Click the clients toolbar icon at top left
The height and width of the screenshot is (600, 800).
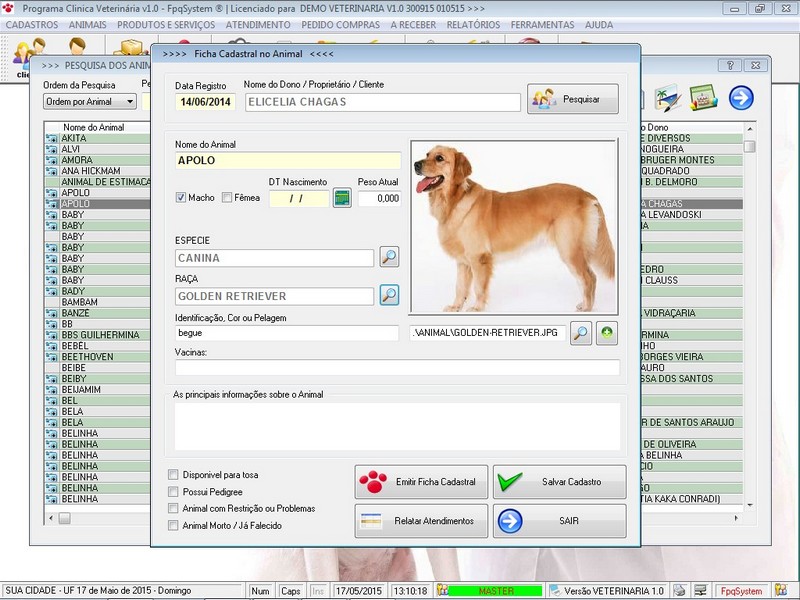(x=29, y=54)
